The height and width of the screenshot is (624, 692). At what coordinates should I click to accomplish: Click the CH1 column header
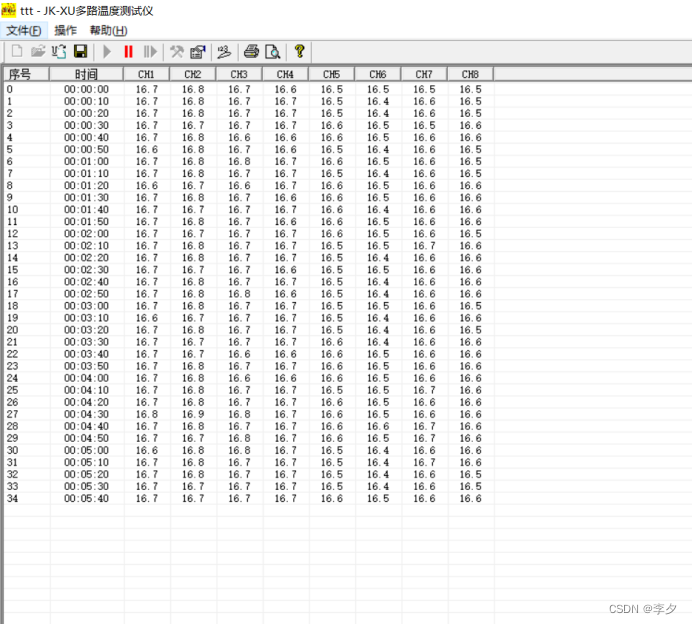(146, 74)
